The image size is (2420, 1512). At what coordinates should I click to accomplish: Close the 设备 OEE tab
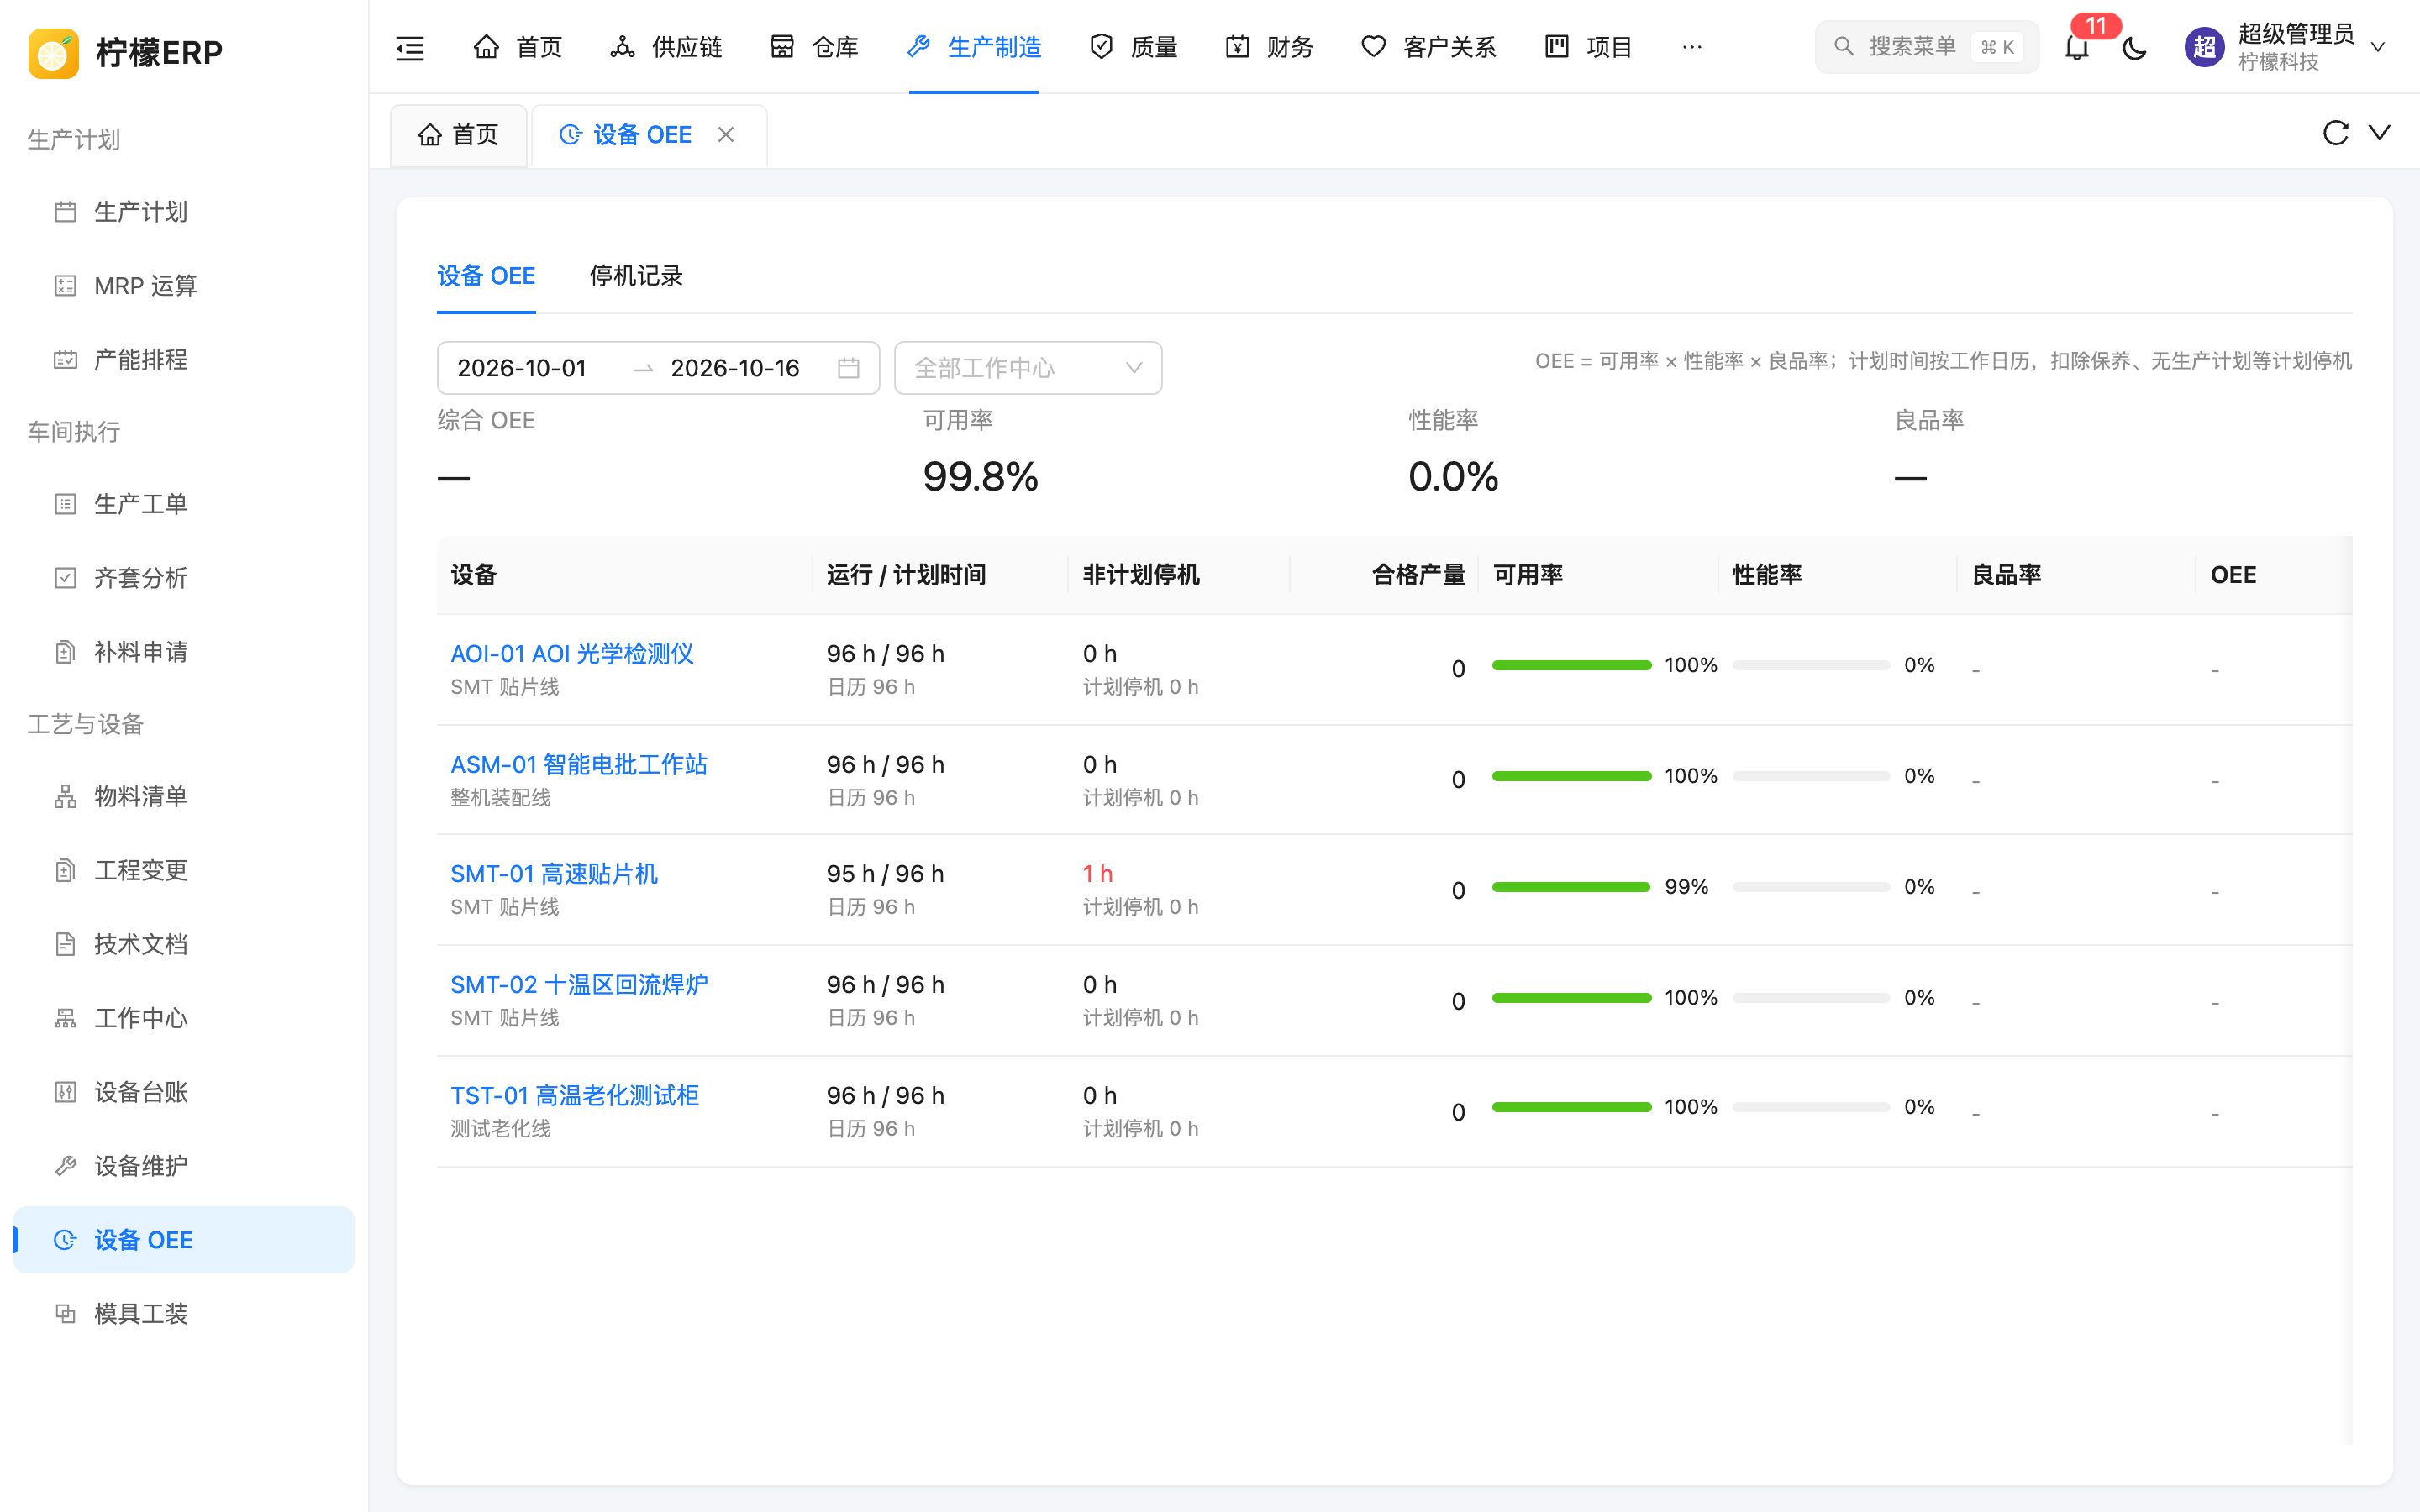pyautogui.click(x=726, y=134)
